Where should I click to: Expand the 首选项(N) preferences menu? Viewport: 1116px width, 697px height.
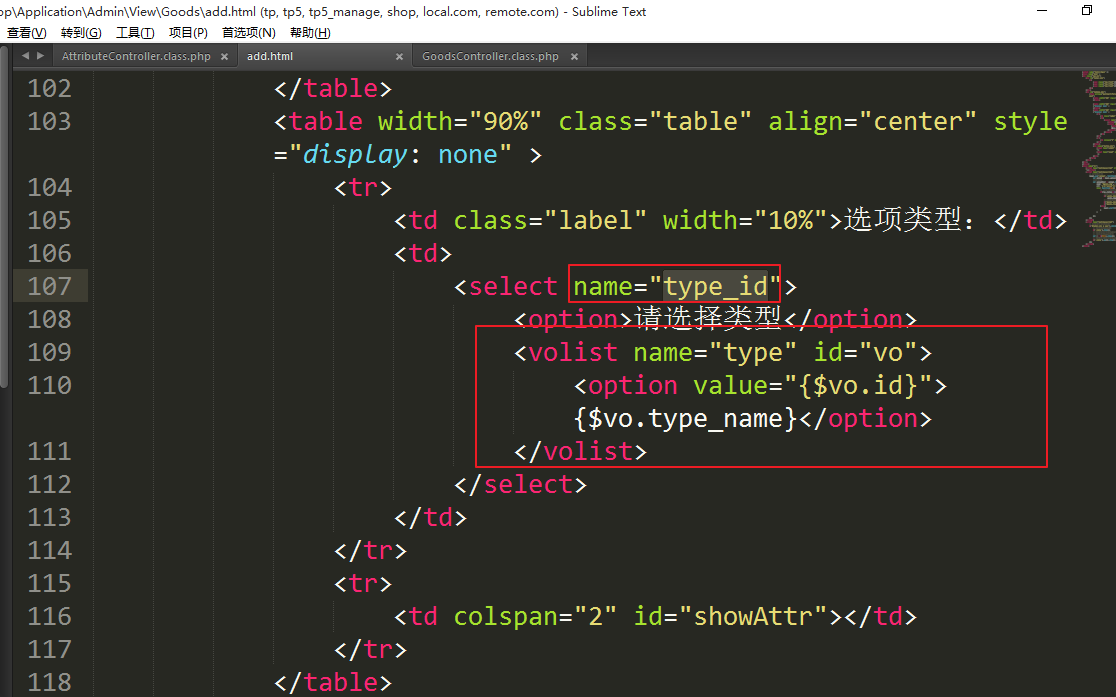[248, 33]
